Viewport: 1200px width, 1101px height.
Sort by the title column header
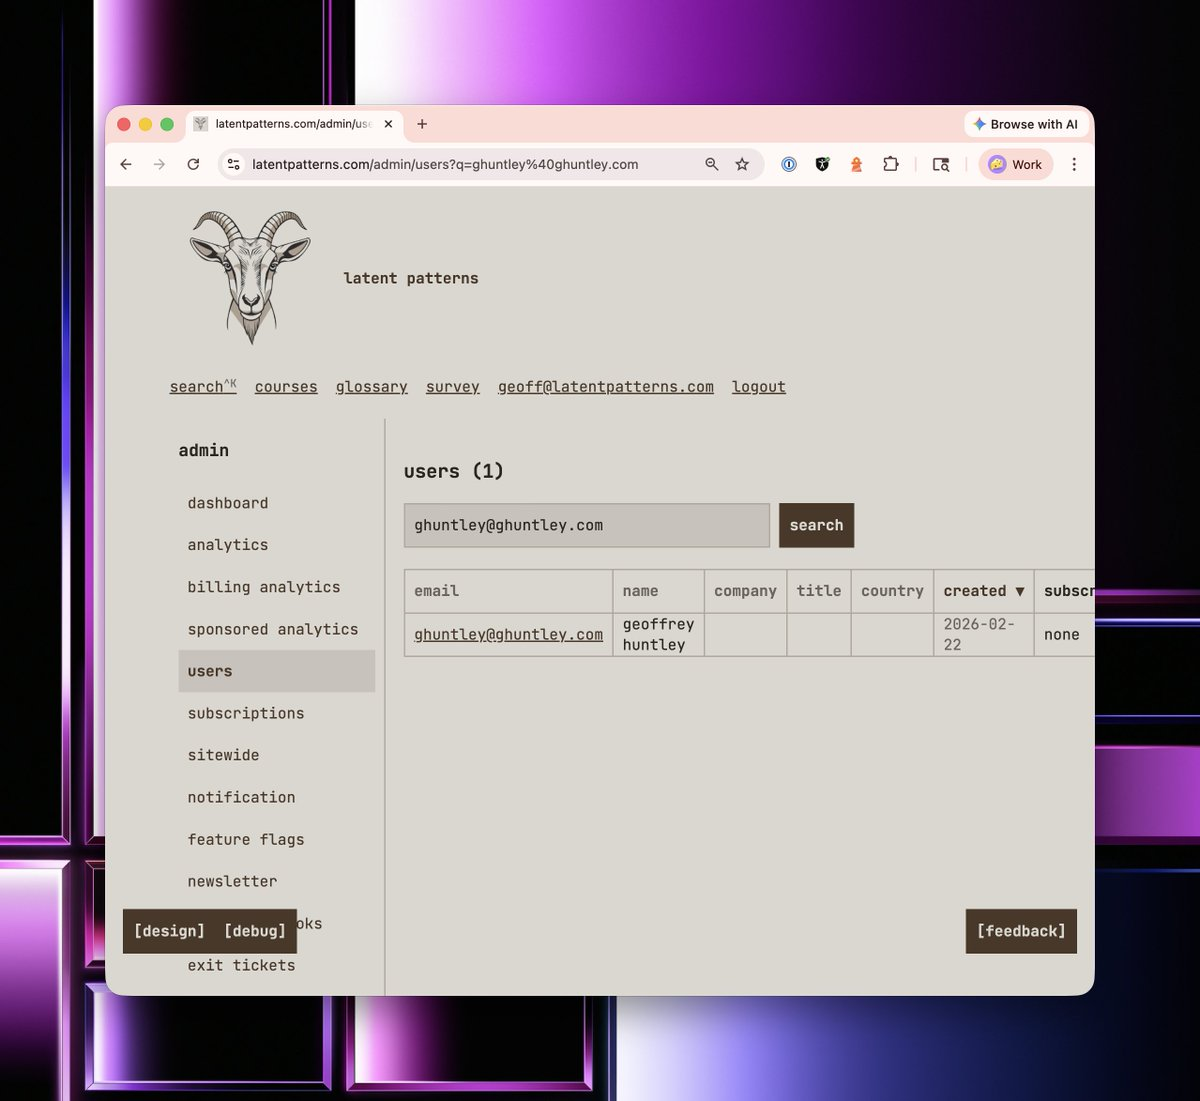click(819, 591)
